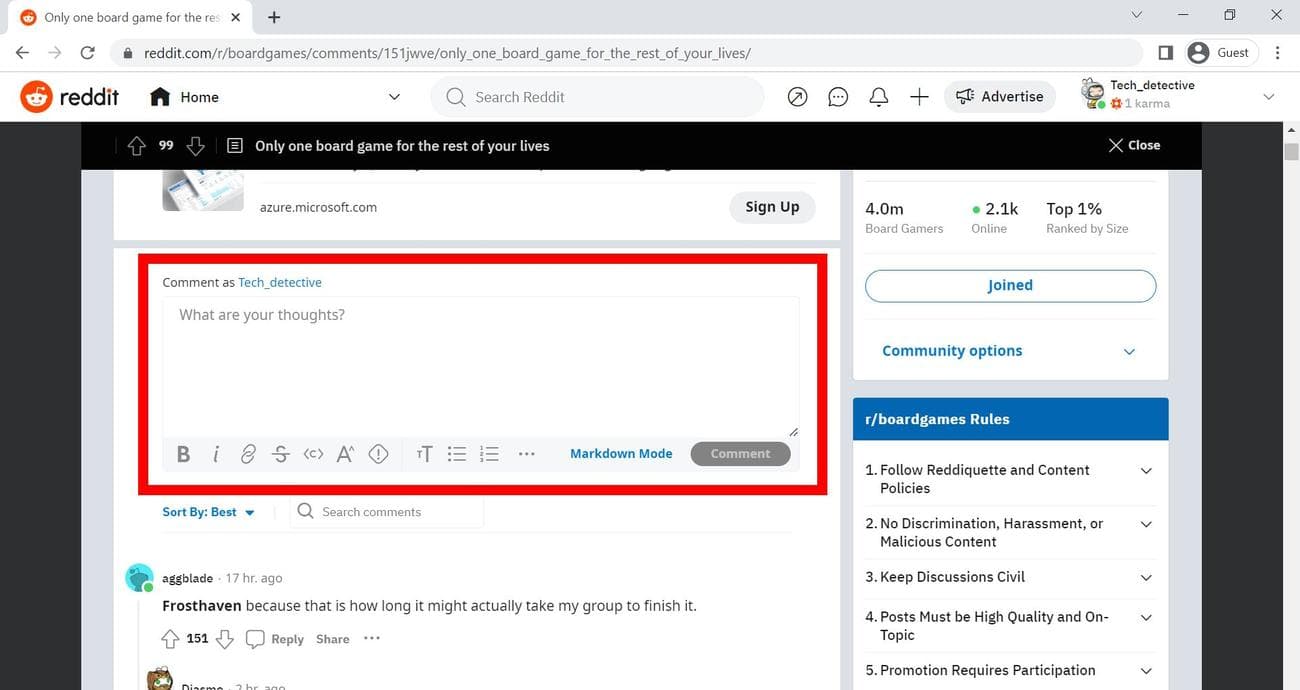Insert a bulleted list in comment
The image size is (1300, 690).
(457, 454)
